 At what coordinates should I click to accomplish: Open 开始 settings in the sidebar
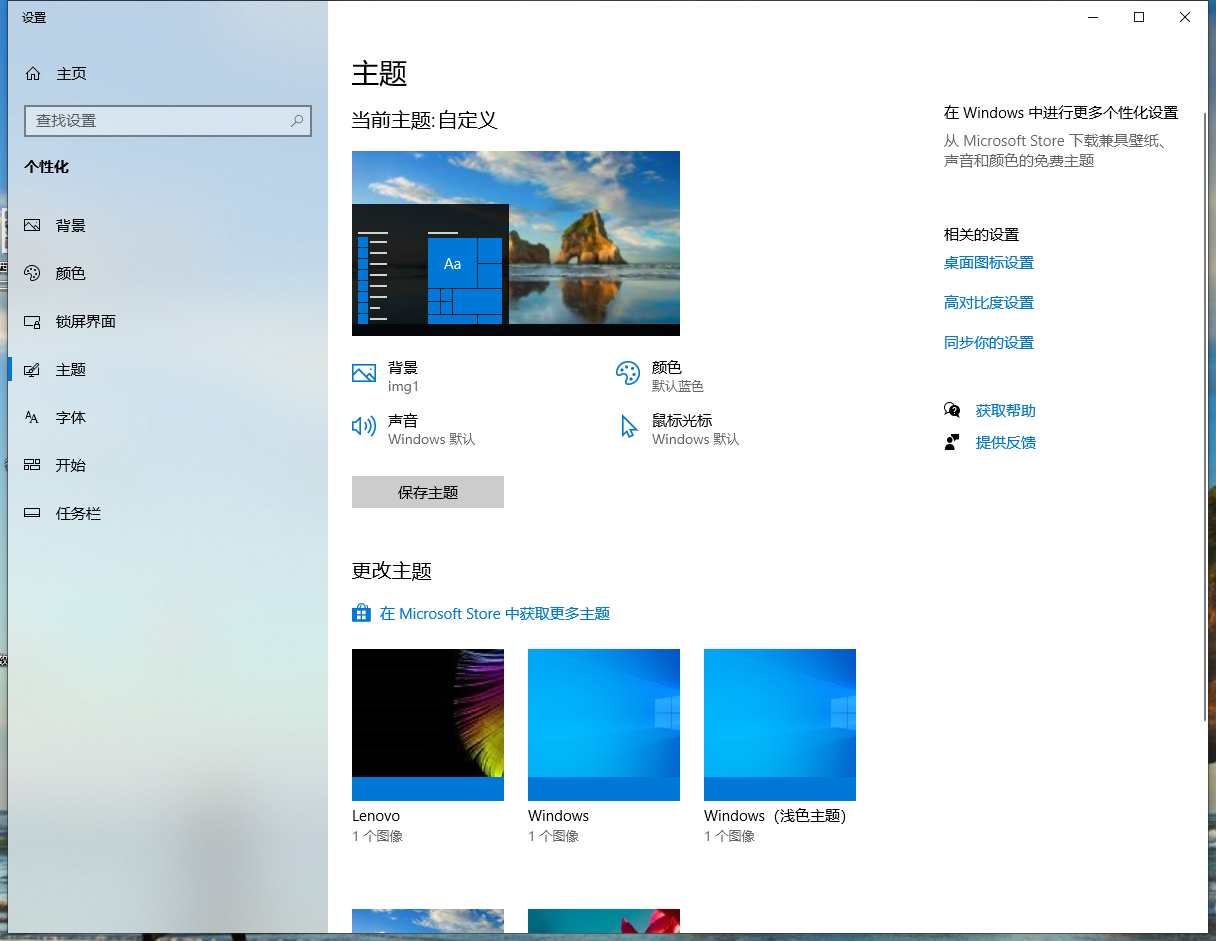168,466
